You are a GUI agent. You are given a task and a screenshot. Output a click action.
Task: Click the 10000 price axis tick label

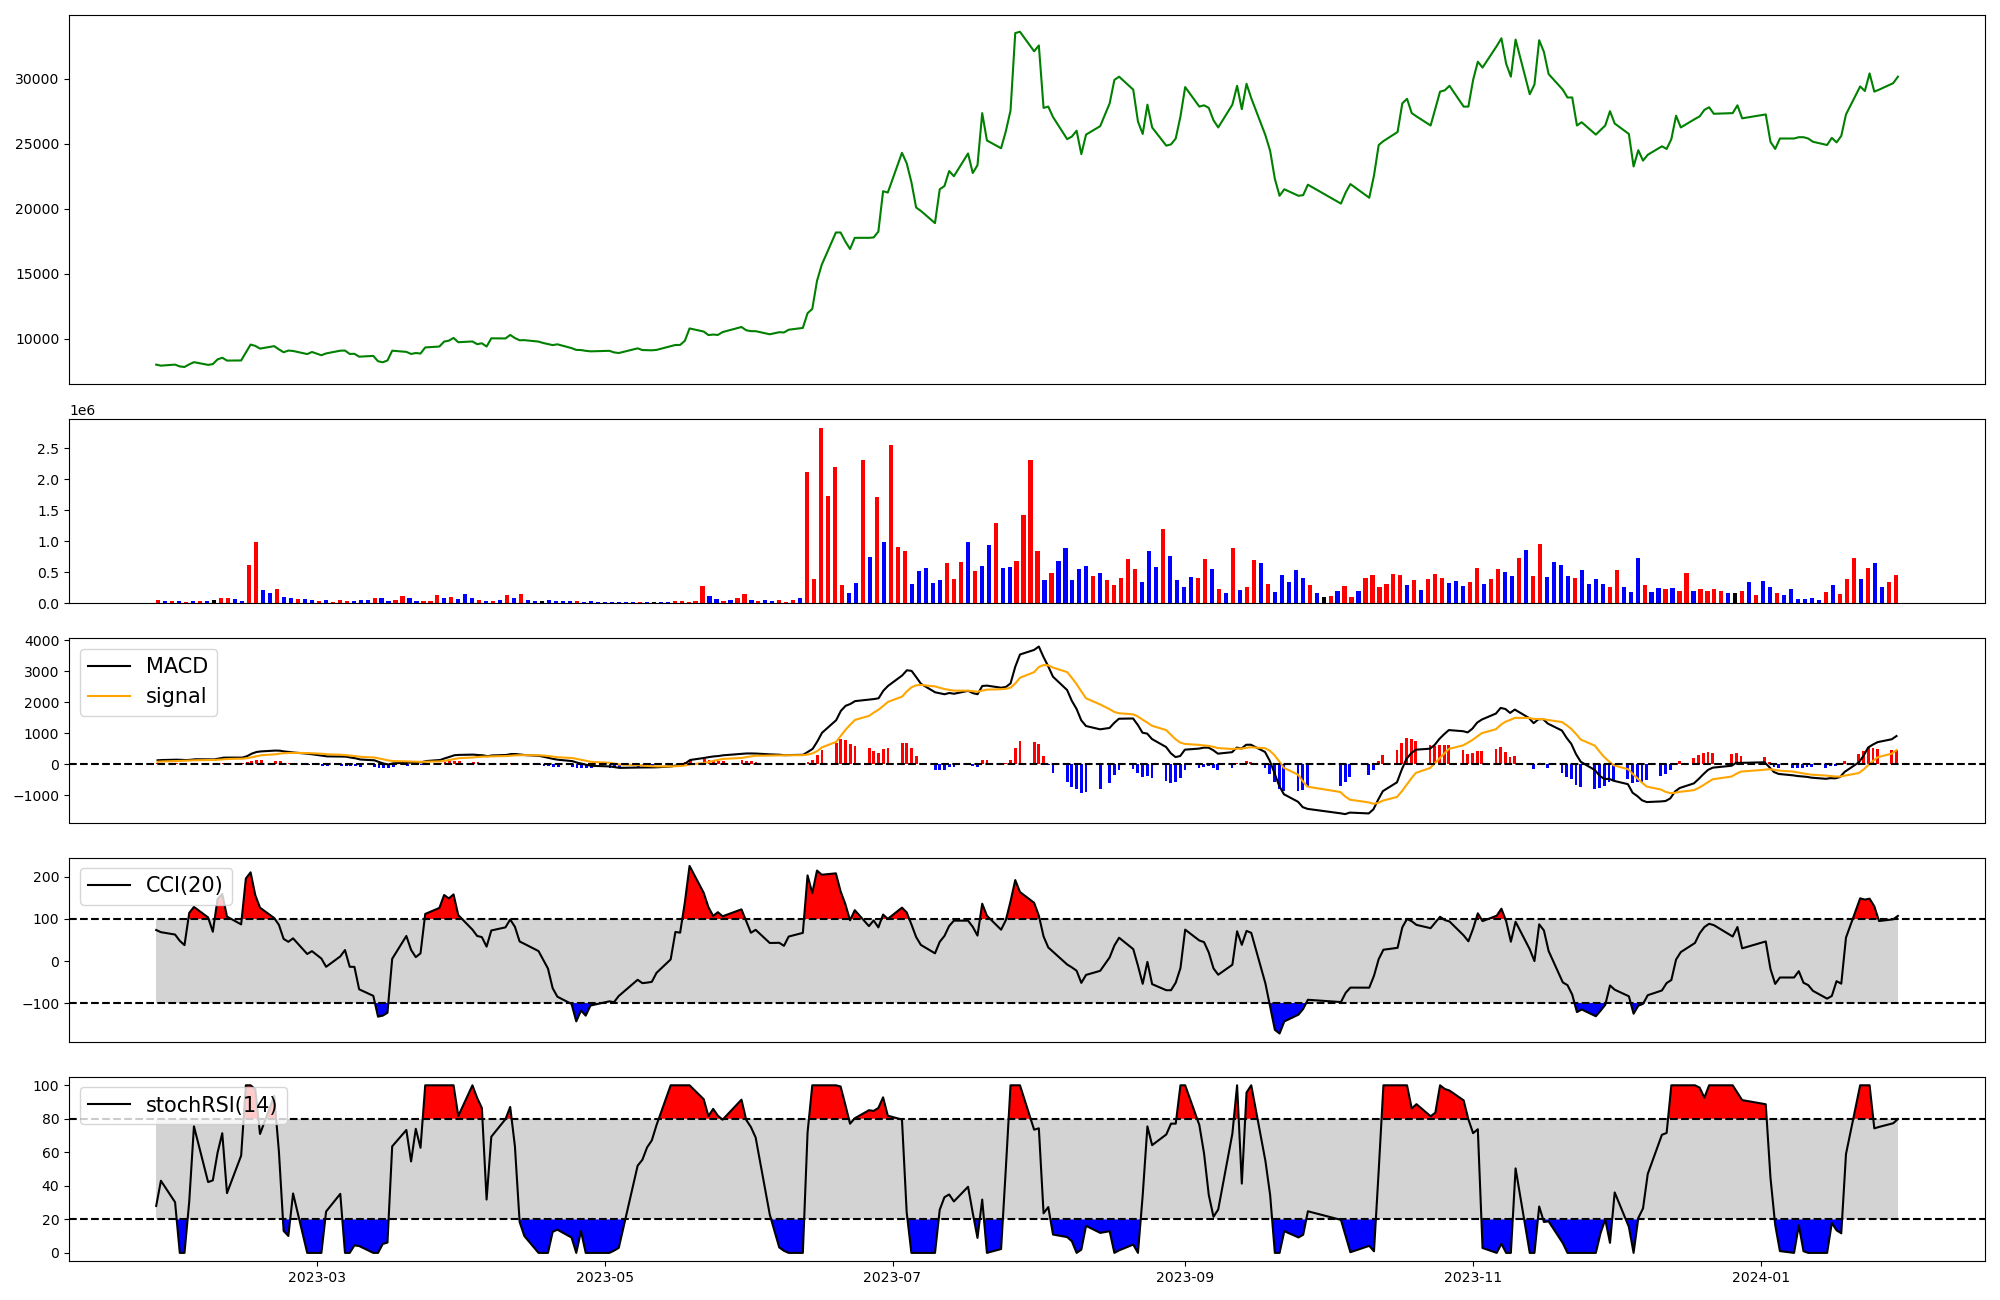pos(39,340)
